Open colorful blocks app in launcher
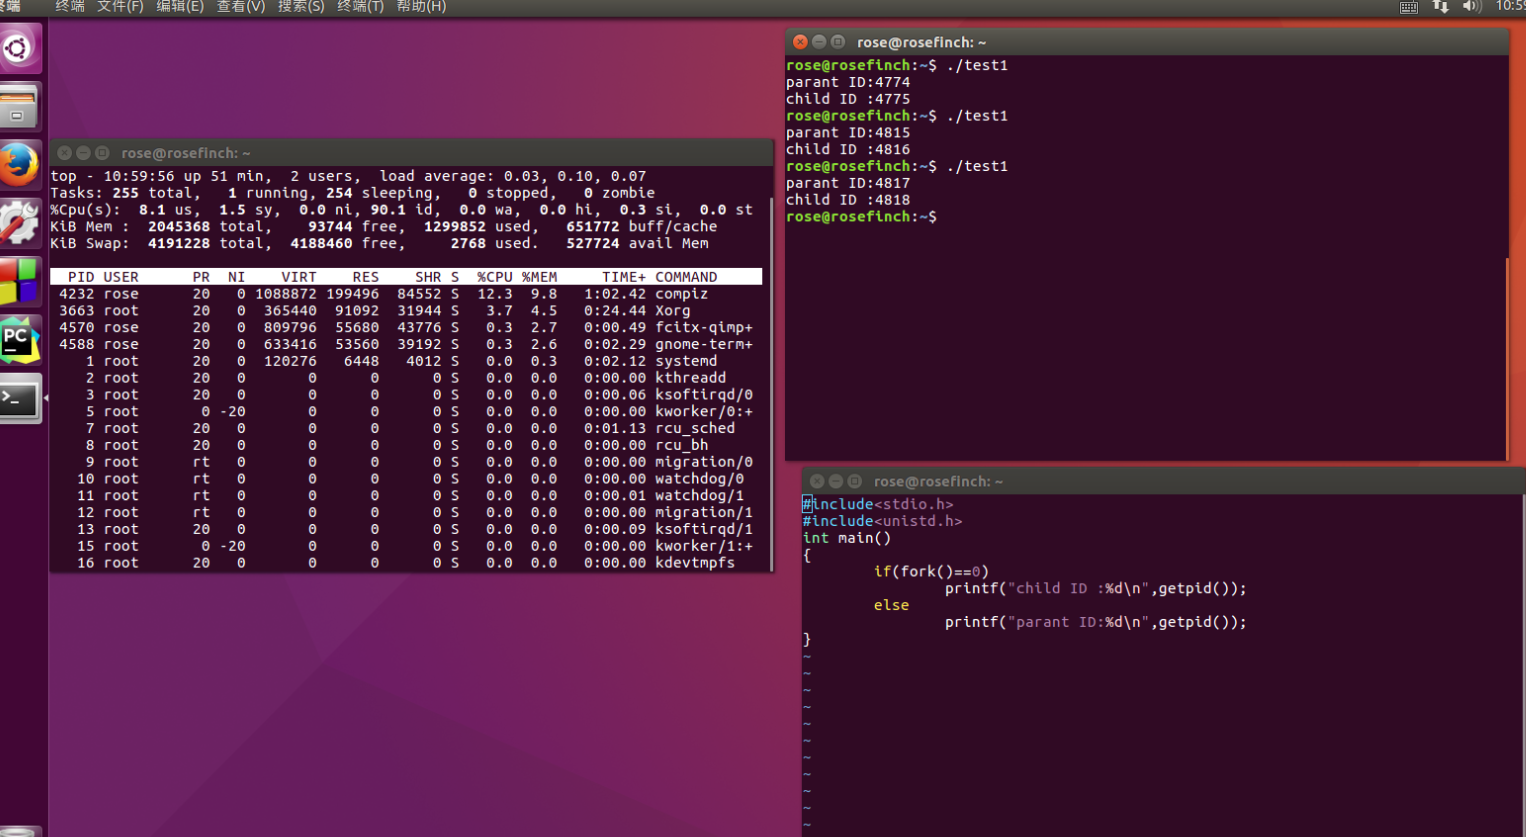The height and width of the screenshot is (837, 1526). (x=19, y=281)
